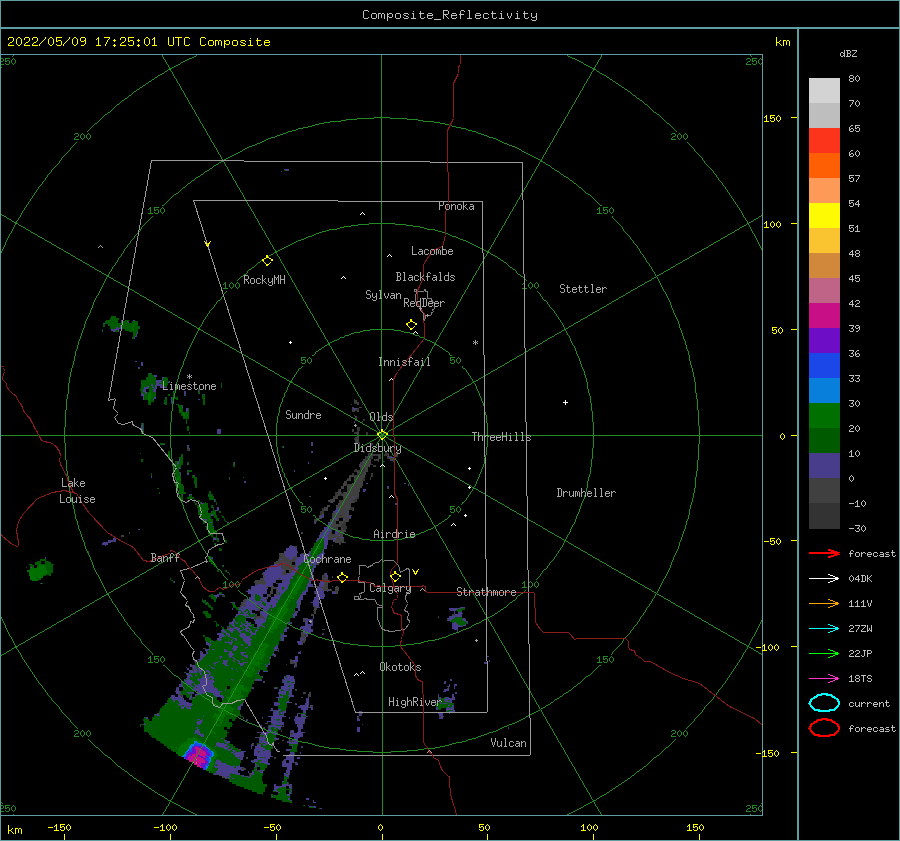Click the Banff label
The width and height of the screenshot is (900, 841).
(165, 557)
